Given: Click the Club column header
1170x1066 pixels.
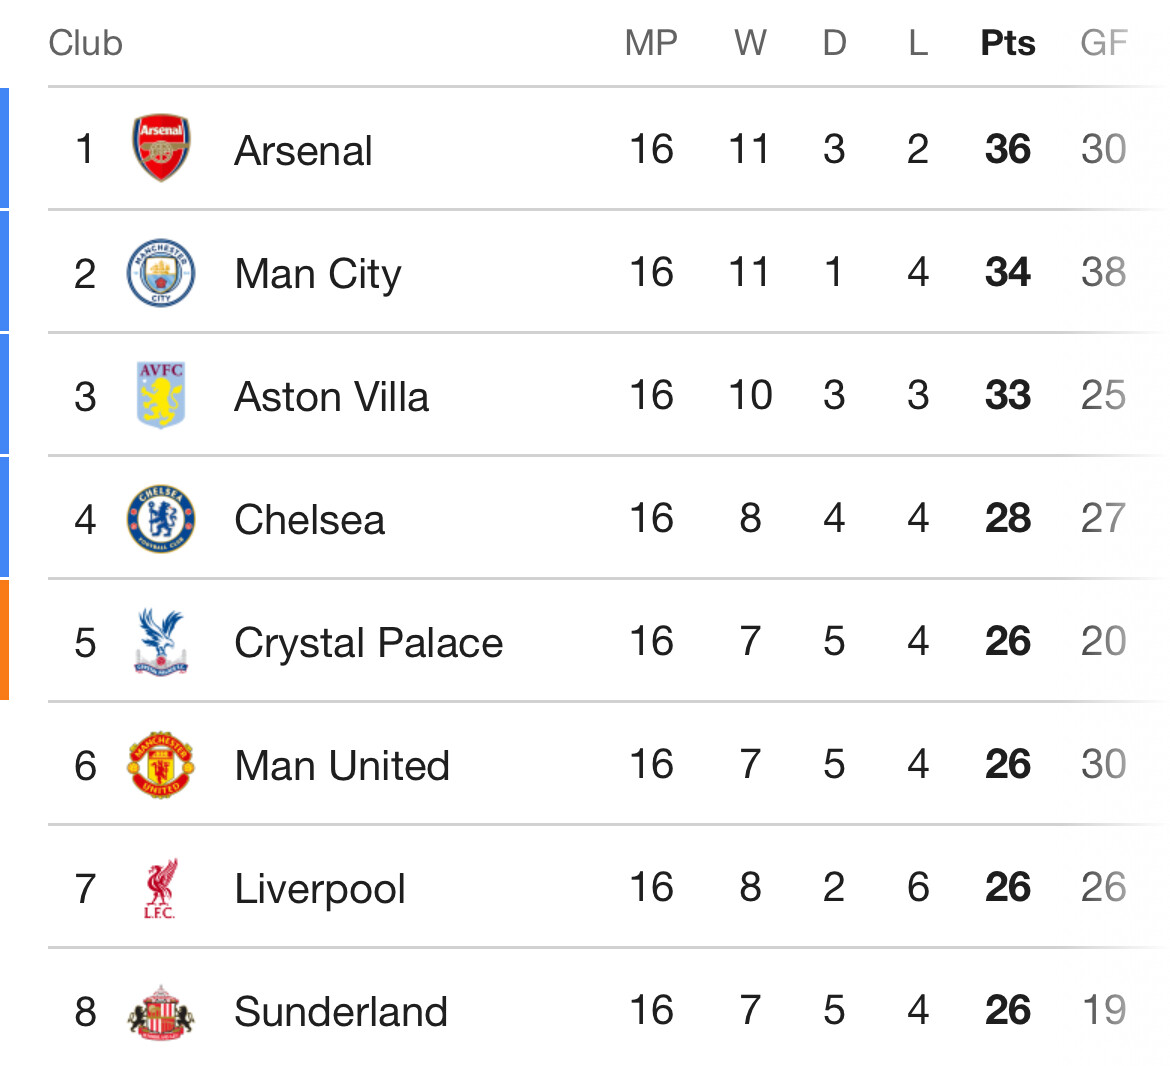Looking at the screenshot, I should [85, 43].
